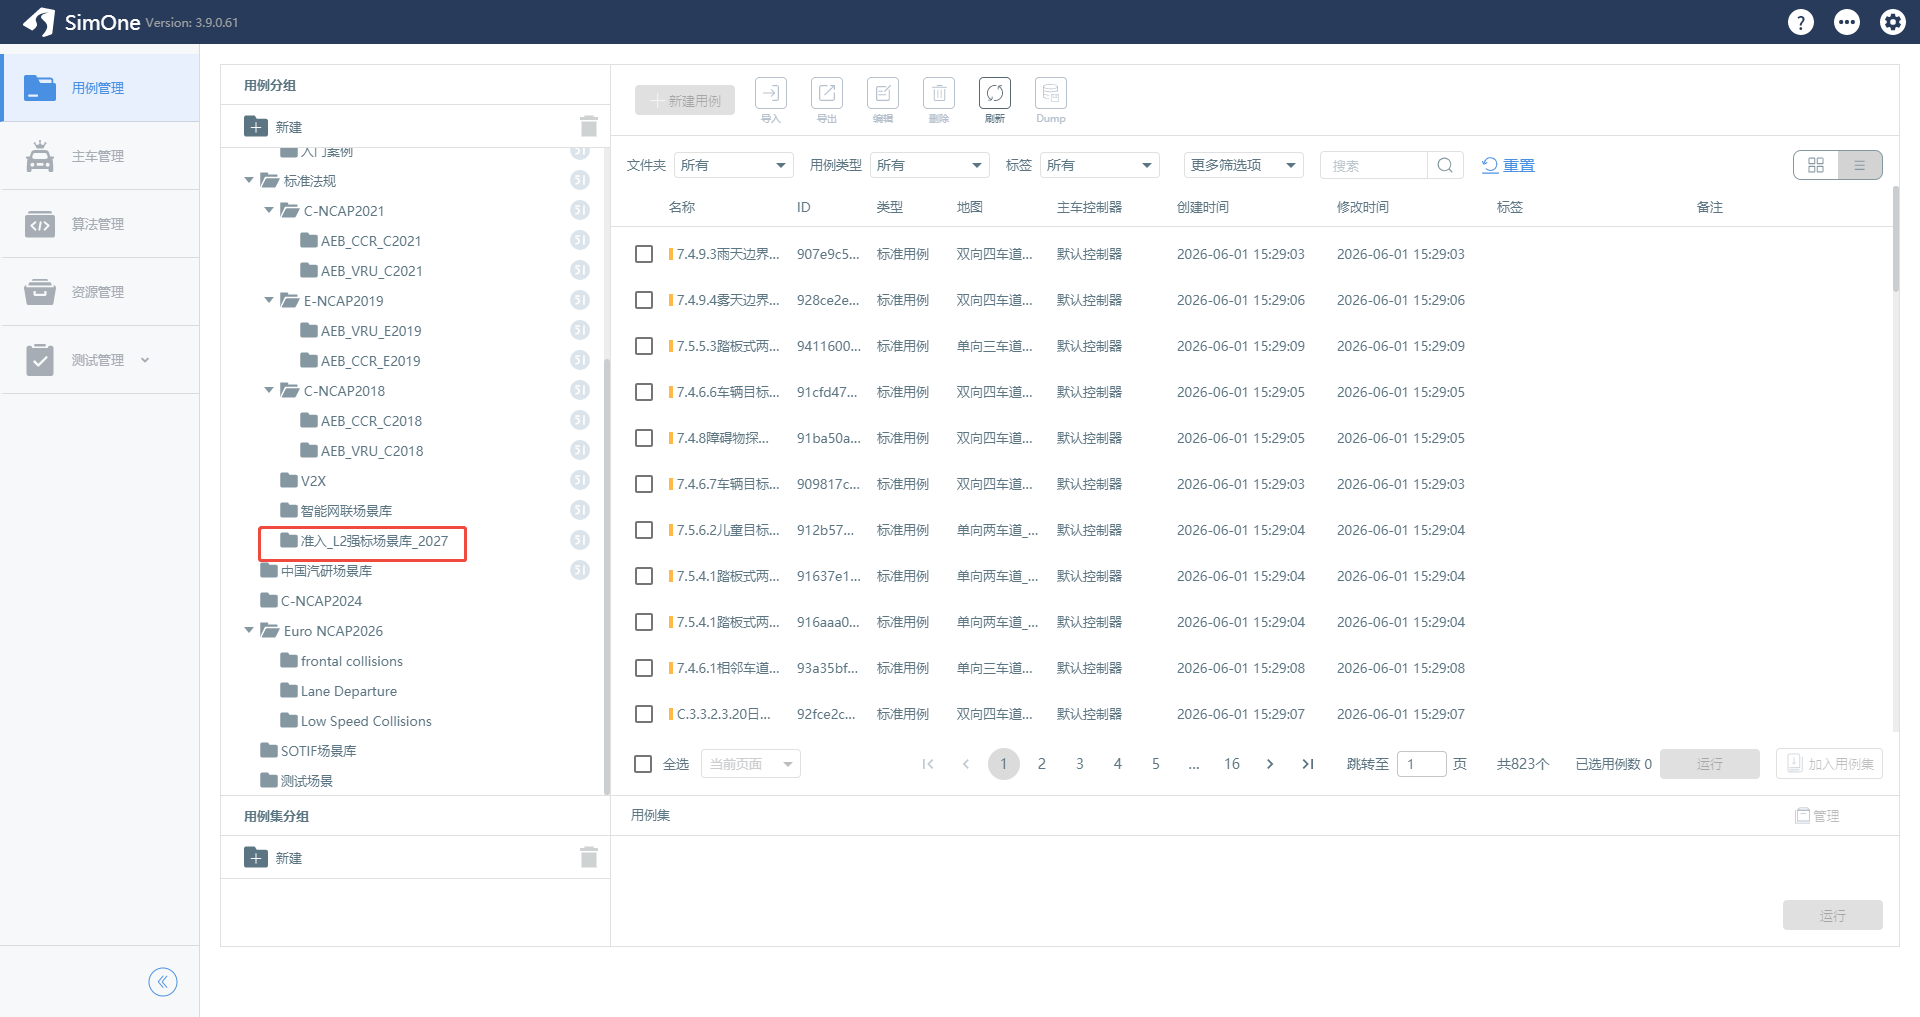Select the Lane Departure folder
The width and height of the screenshot is (1920, 1017).
pyautogui.click(x=339, y=691)
